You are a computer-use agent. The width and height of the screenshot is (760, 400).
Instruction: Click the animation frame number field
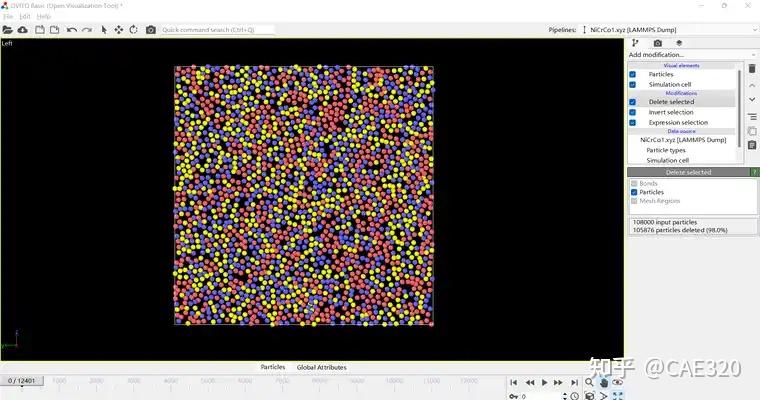pos(540,396)
